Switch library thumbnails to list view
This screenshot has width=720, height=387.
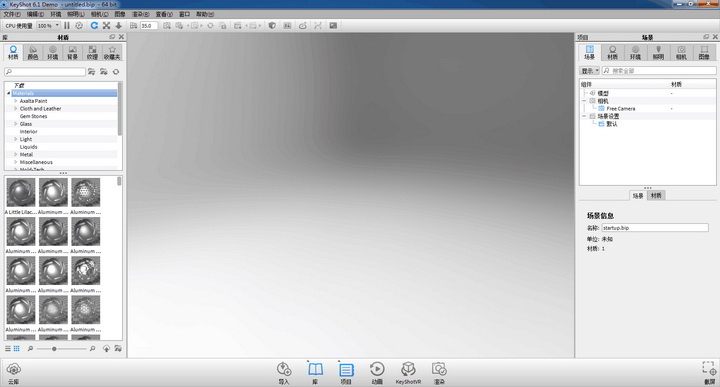[8, 349]
